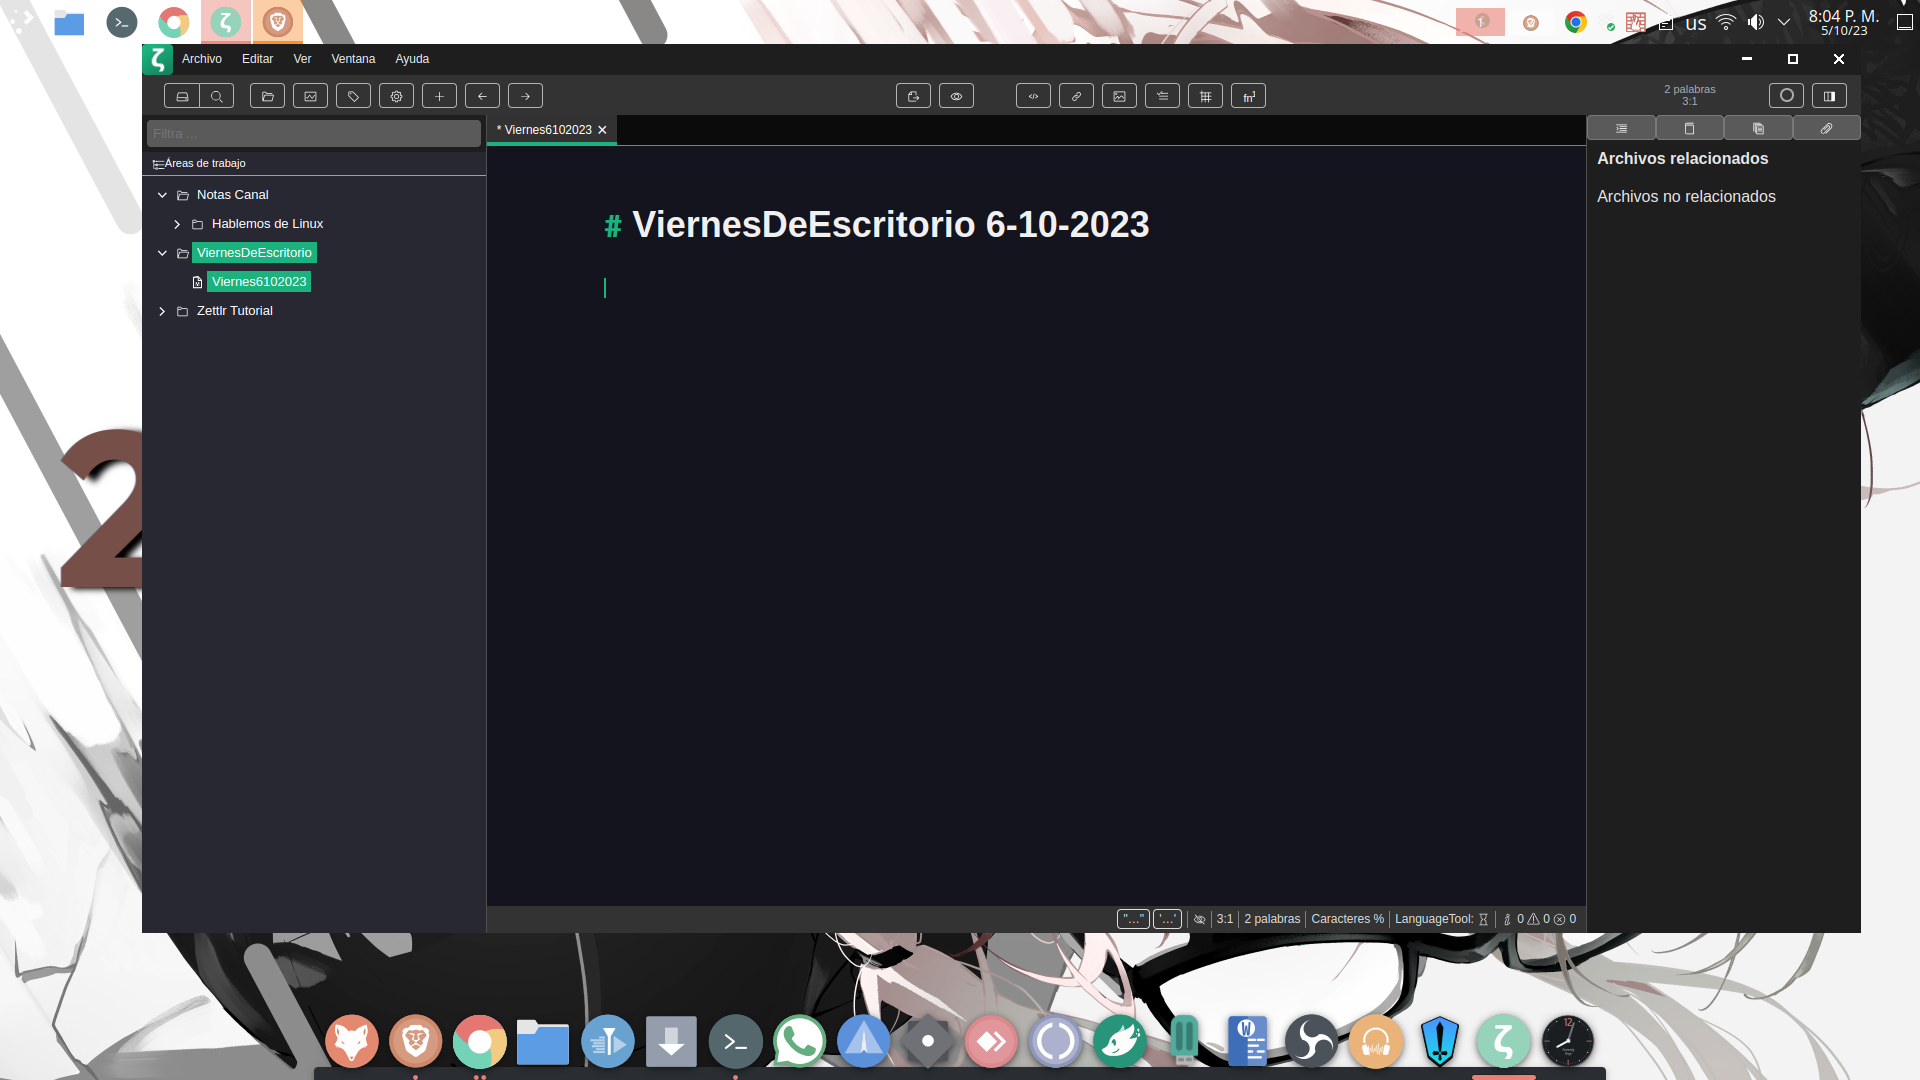Click the 8:04 P. M. clock

[1843, 16]
